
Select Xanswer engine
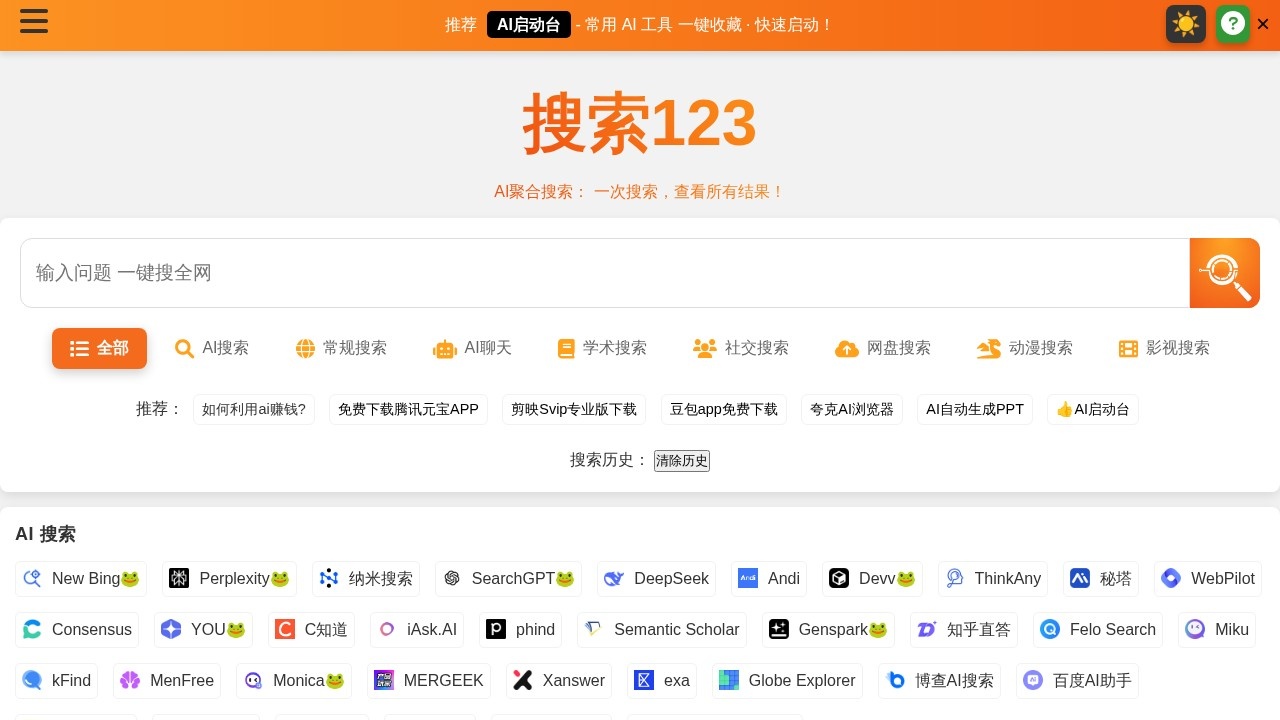coord(559,680)
